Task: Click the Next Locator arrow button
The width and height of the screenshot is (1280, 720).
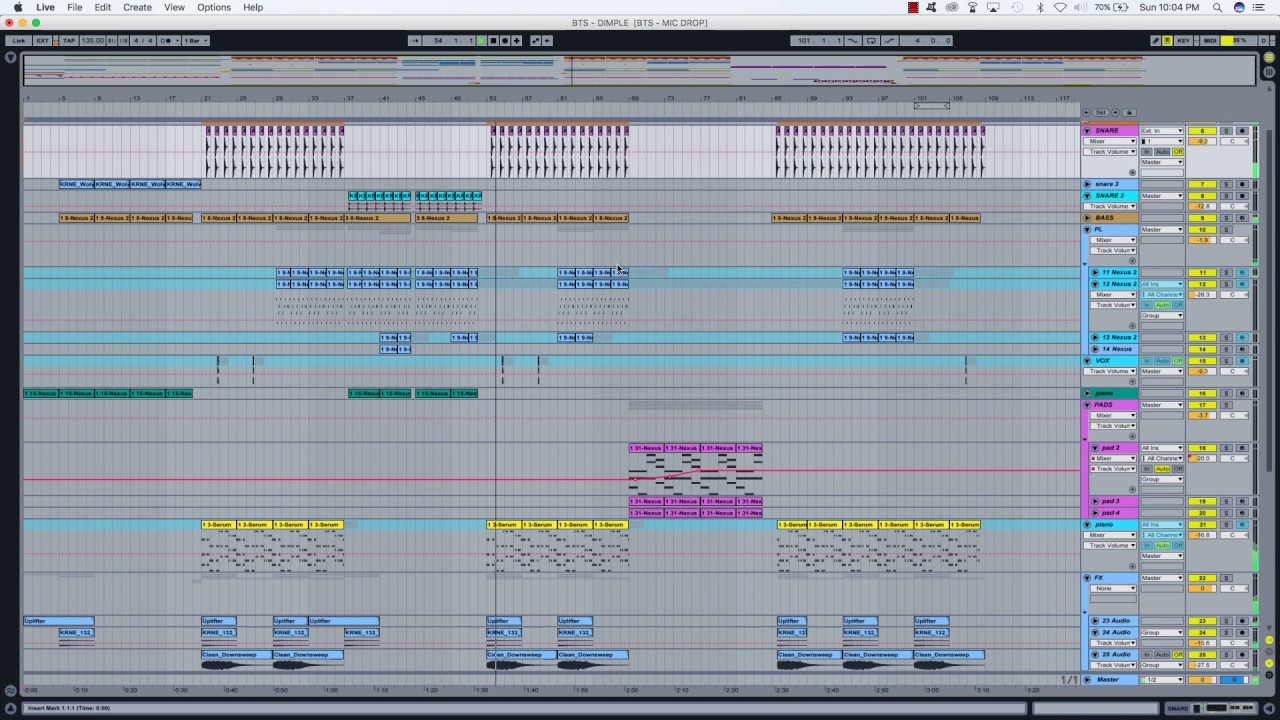Action: (x=1115, y=112)
